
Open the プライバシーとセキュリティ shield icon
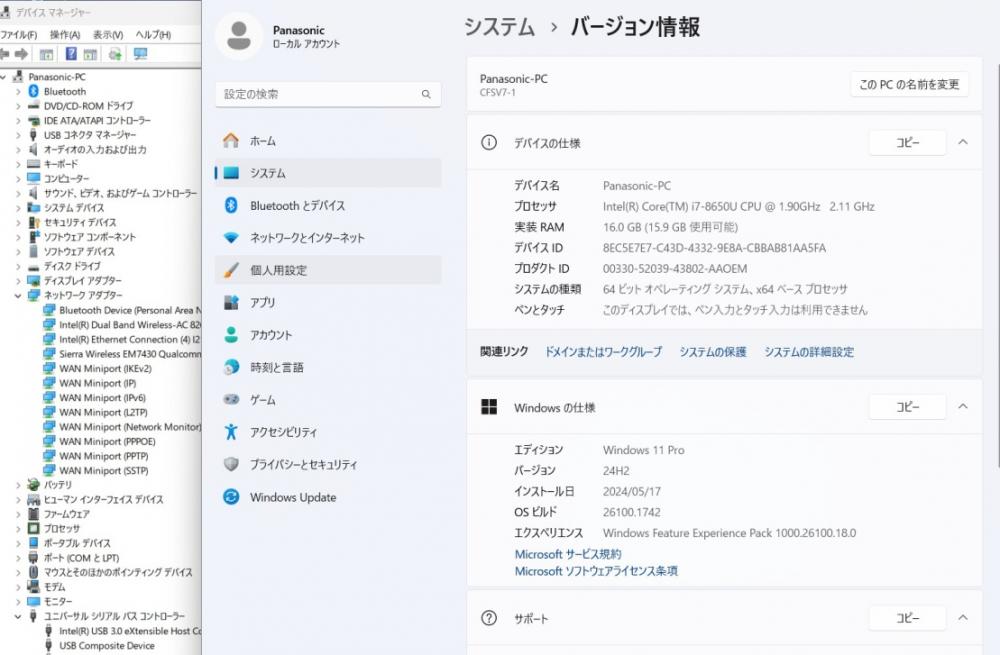pyautogui.click(x=231, y=464)
